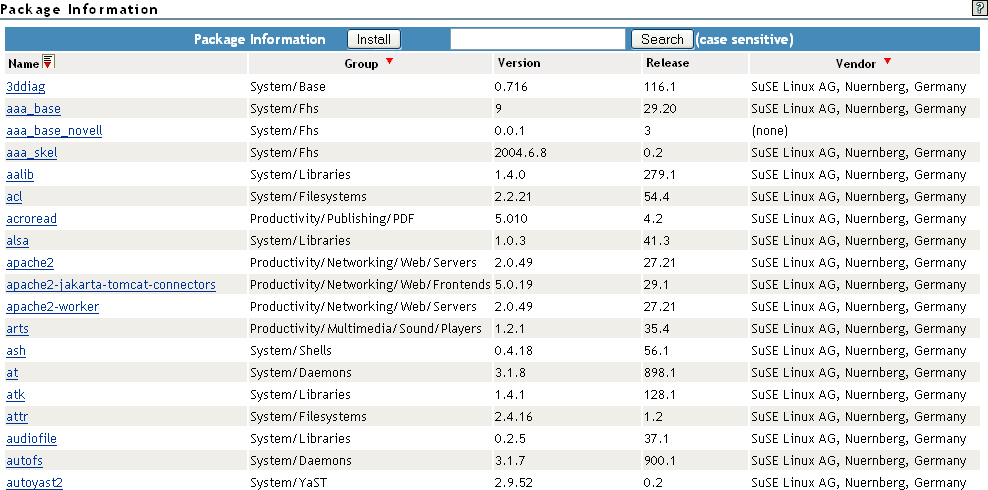Click the sort icon beside the Name header
This screenshot has width=988, height=490.
(48, 63)
